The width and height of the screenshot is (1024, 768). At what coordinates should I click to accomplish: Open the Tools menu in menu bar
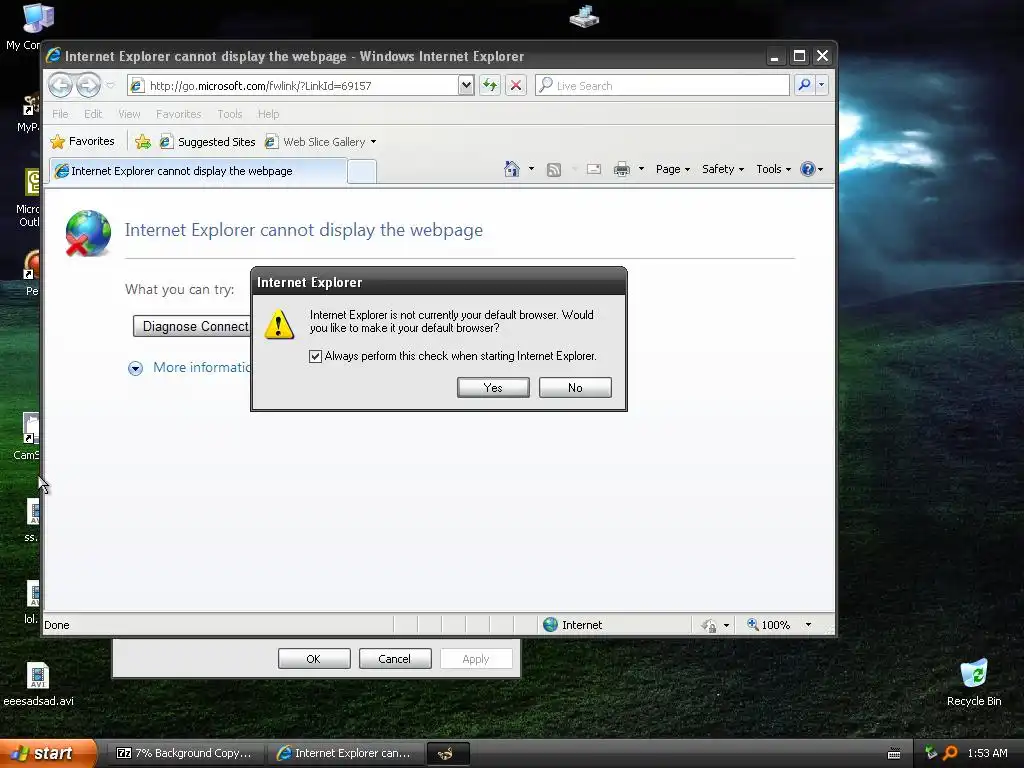tap(230, 114)
